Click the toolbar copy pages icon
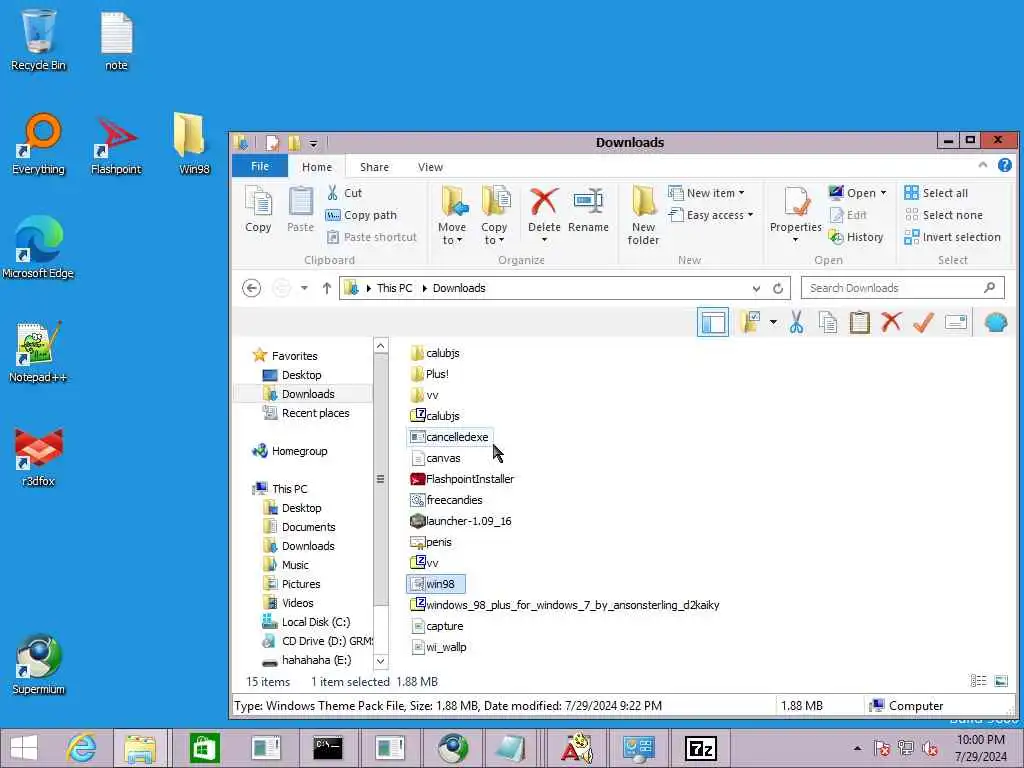The height and width of the screenshot is (768, 1024). pyautogui.click(x=828, y=323)
